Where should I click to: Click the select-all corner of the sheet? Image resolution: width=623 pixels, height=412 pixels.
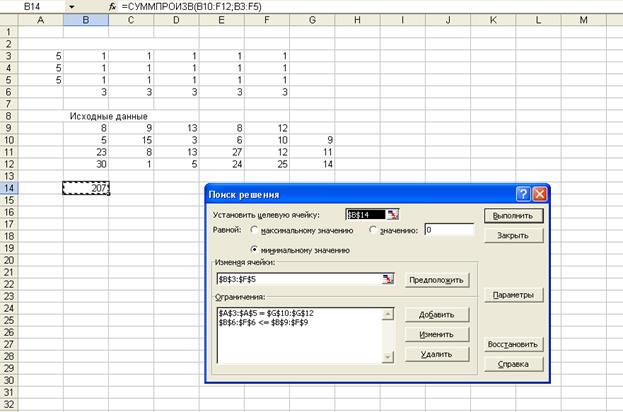(x=9, y=20)
